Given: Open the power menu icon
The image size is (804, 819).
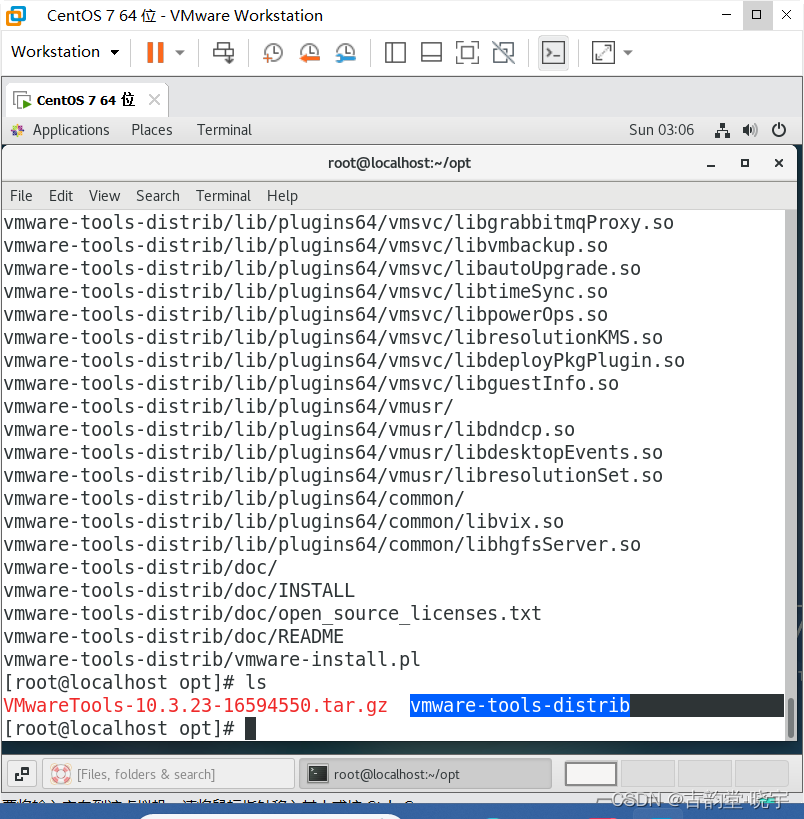Looking at the screenshot, I should tap(778, 130).
